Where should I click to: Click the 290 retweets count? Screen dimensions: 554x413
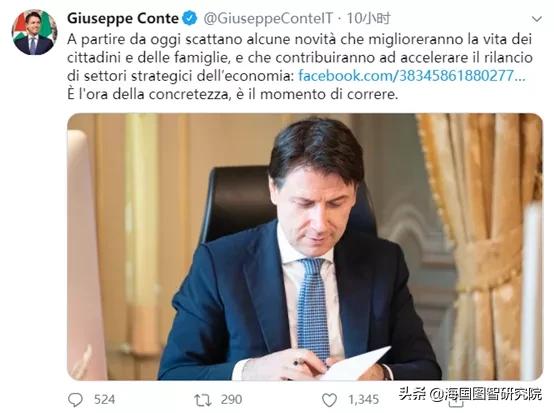pyautogui.click(x=231, y=400)
